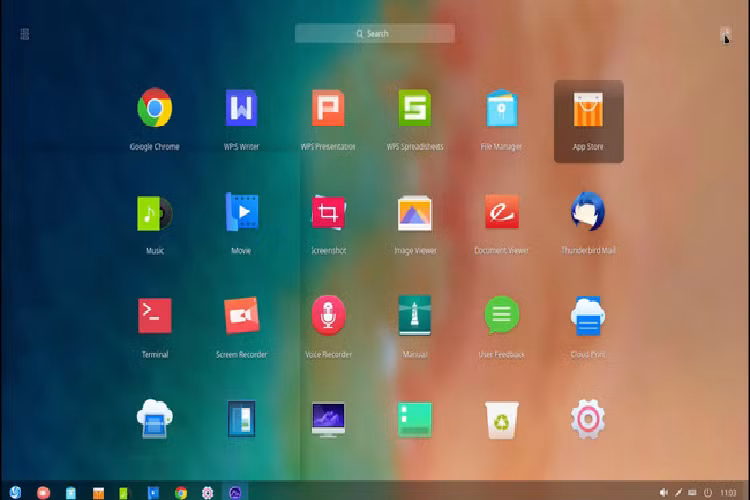Screen dimensions: 750x500
Task: Open the monitor icon with purple graph
Action: point(328,419)
